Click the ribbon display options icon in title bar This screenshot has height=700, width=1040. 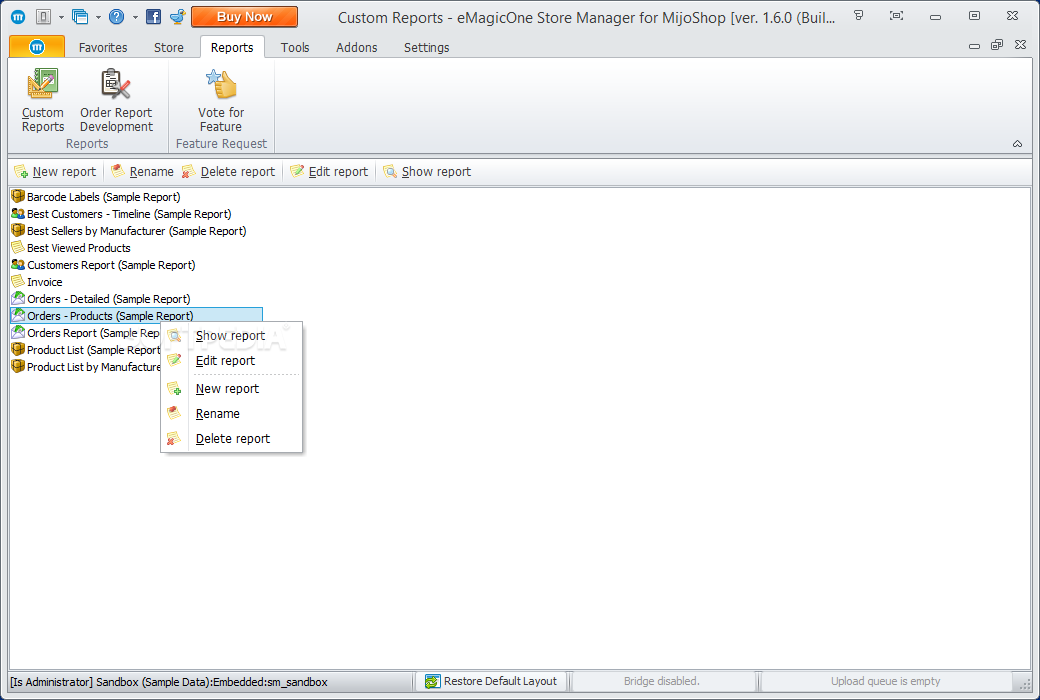859,15
